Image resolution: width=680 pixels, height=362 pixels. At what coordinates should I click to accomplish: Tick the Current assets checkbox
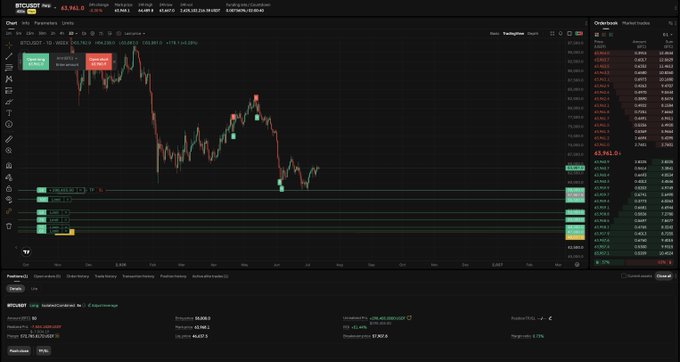(624, 276)
